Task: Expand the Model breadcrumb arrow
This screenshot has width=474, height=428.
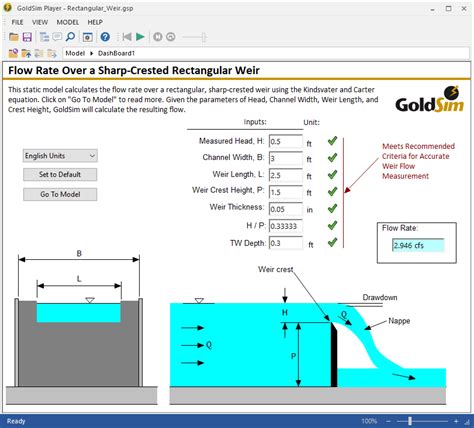Action: pyautogui.click(x=91, y=53)
